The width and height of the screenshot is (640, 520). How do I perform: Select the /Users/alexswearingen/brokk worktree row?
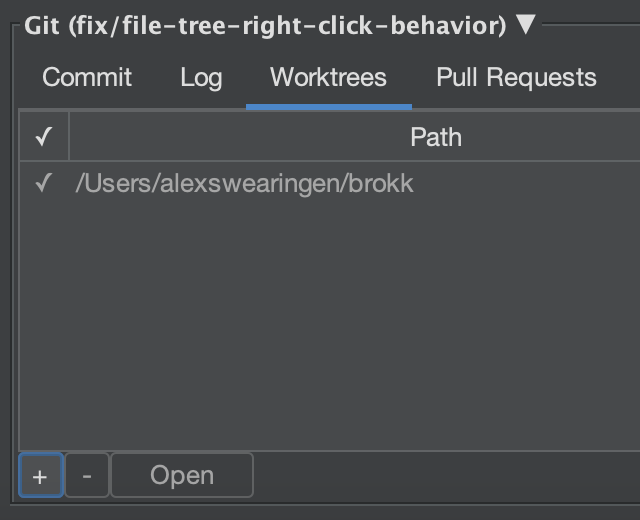pyautogui.click(x=330, y=183)
